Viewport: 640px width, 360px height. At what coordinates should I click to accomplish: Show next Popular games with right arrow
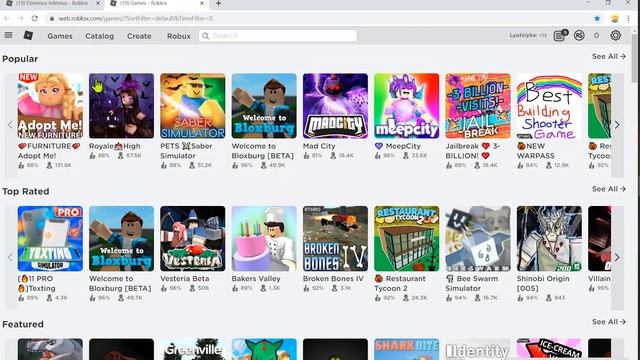tap(617, 125)
